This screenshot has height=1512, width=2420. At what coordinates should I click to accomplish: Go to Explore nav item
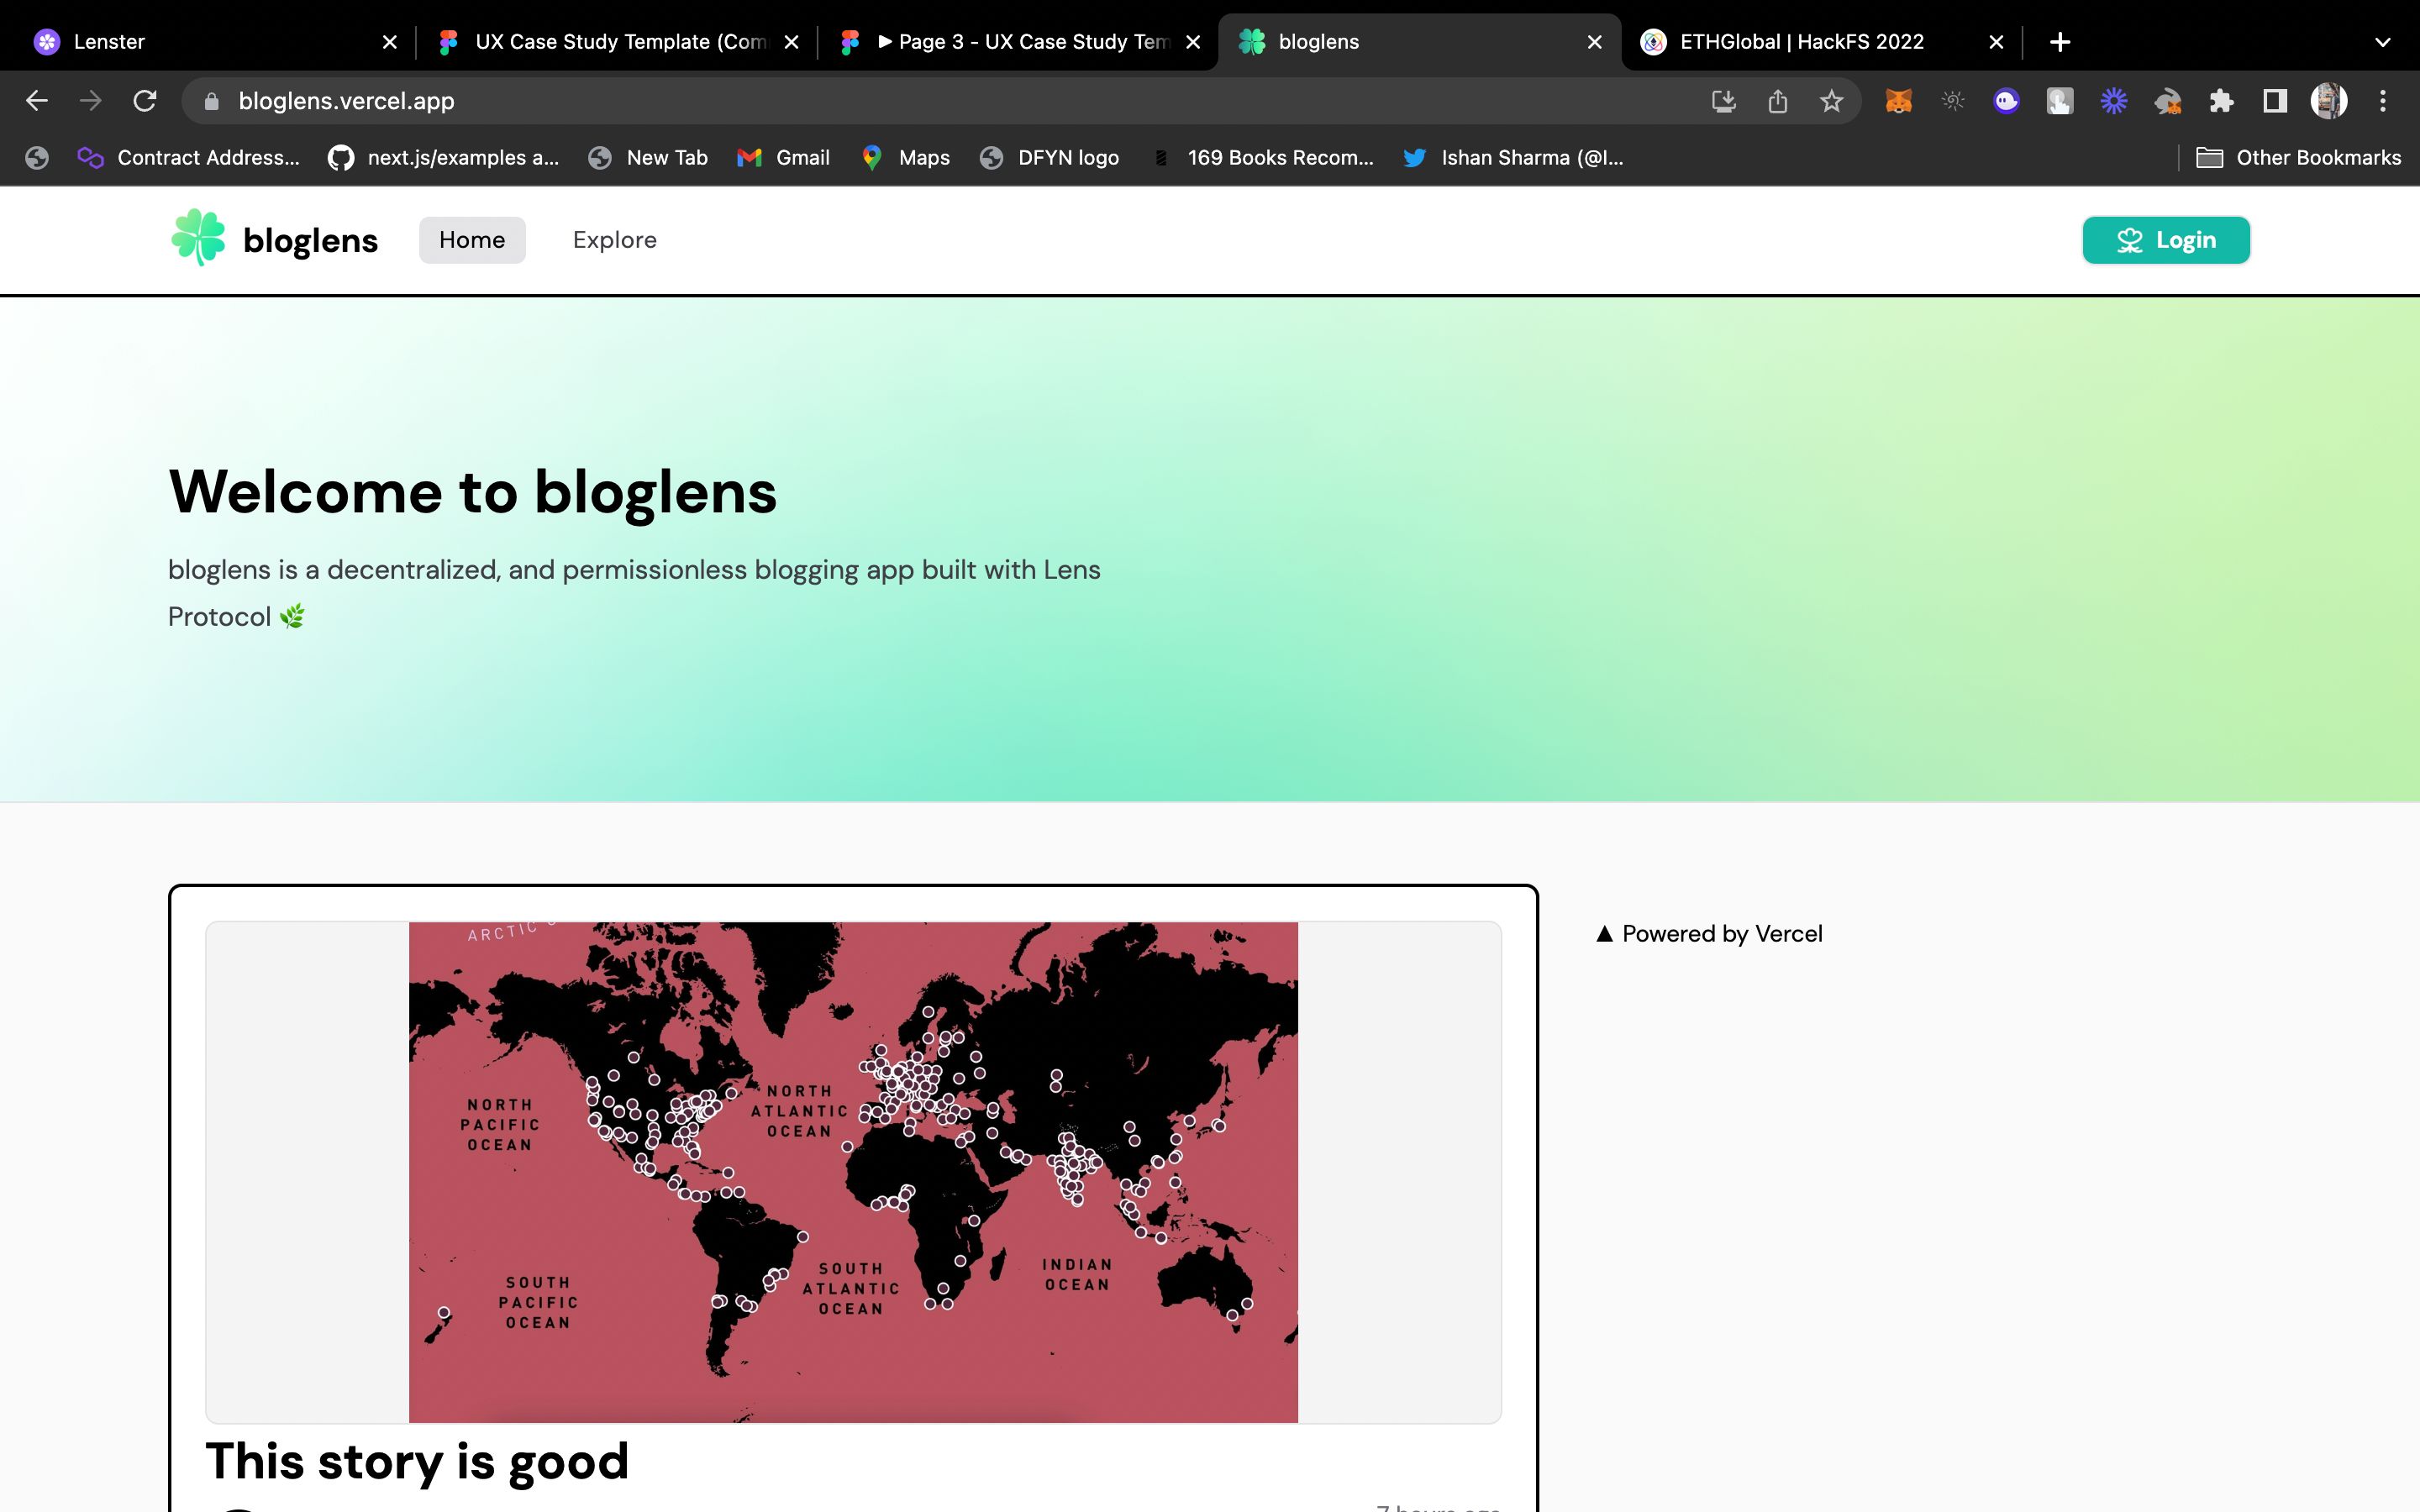615,240
